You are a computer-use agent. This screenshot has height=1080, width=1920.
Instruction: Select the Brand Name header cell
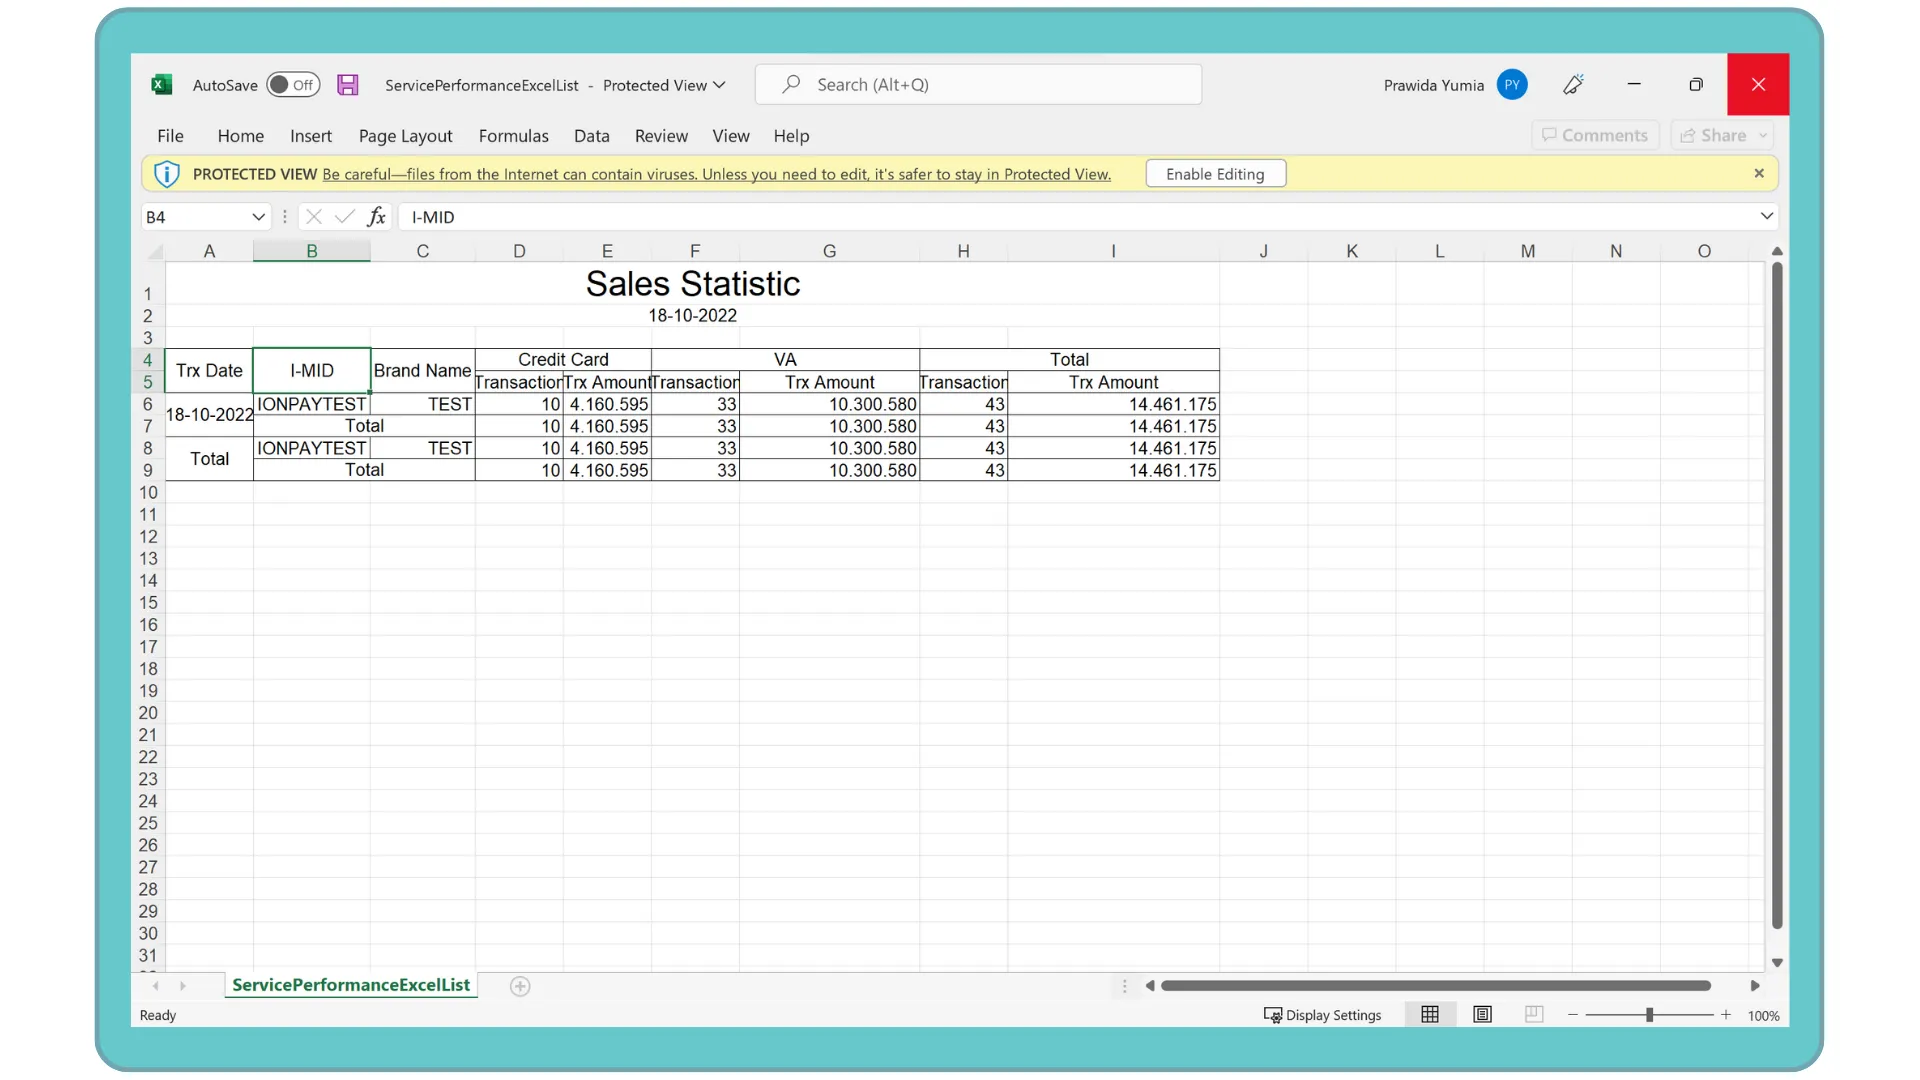[x=422, y=371]
